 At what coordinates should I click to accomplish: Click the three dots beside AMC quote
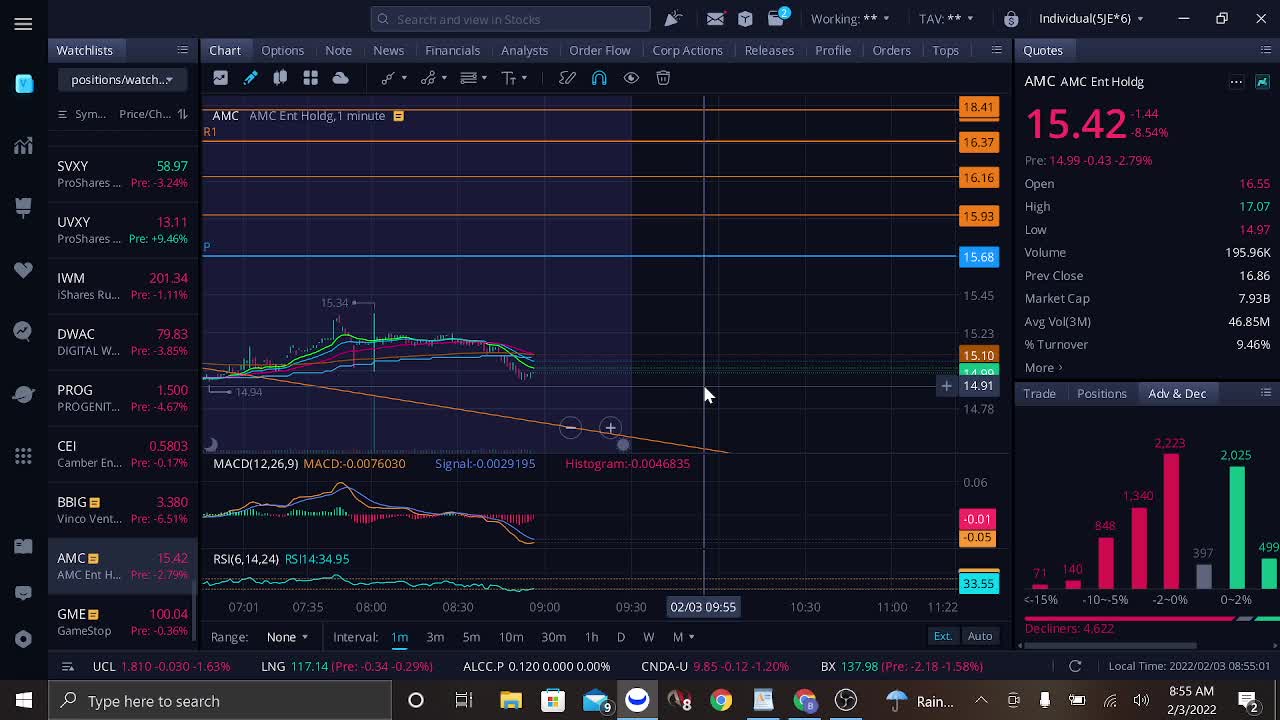tap(1236, 82)
